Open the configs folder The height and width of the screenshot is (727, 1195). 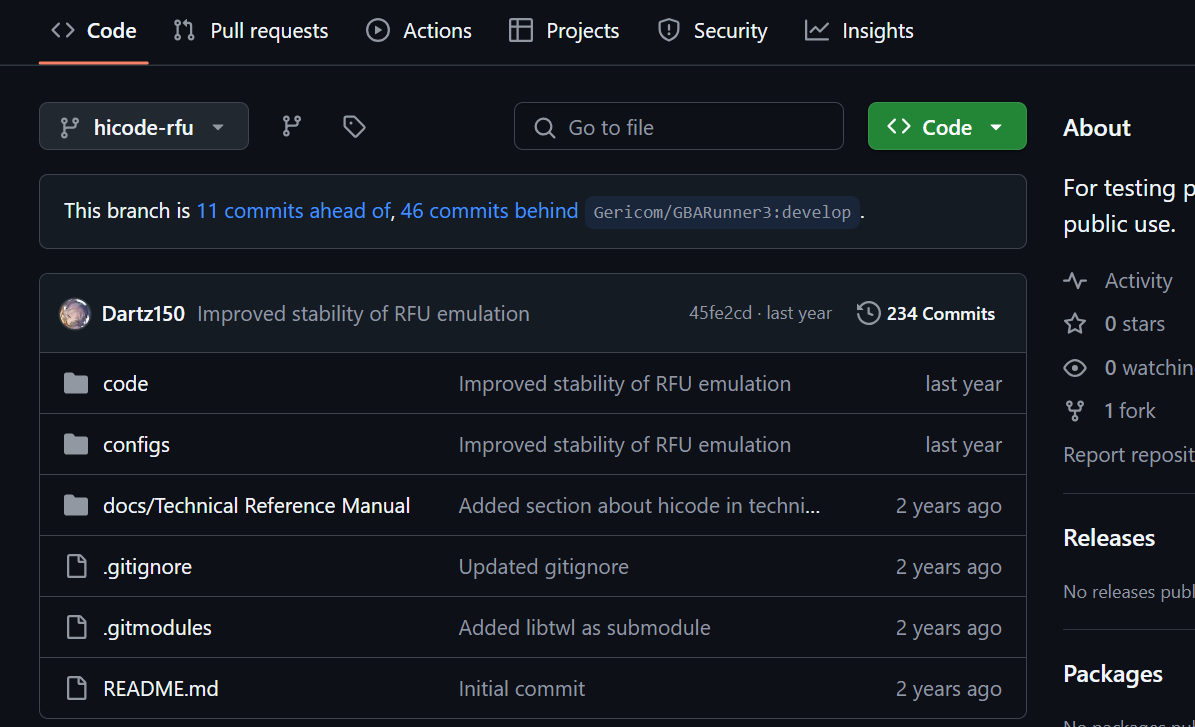tap(136, 444)
